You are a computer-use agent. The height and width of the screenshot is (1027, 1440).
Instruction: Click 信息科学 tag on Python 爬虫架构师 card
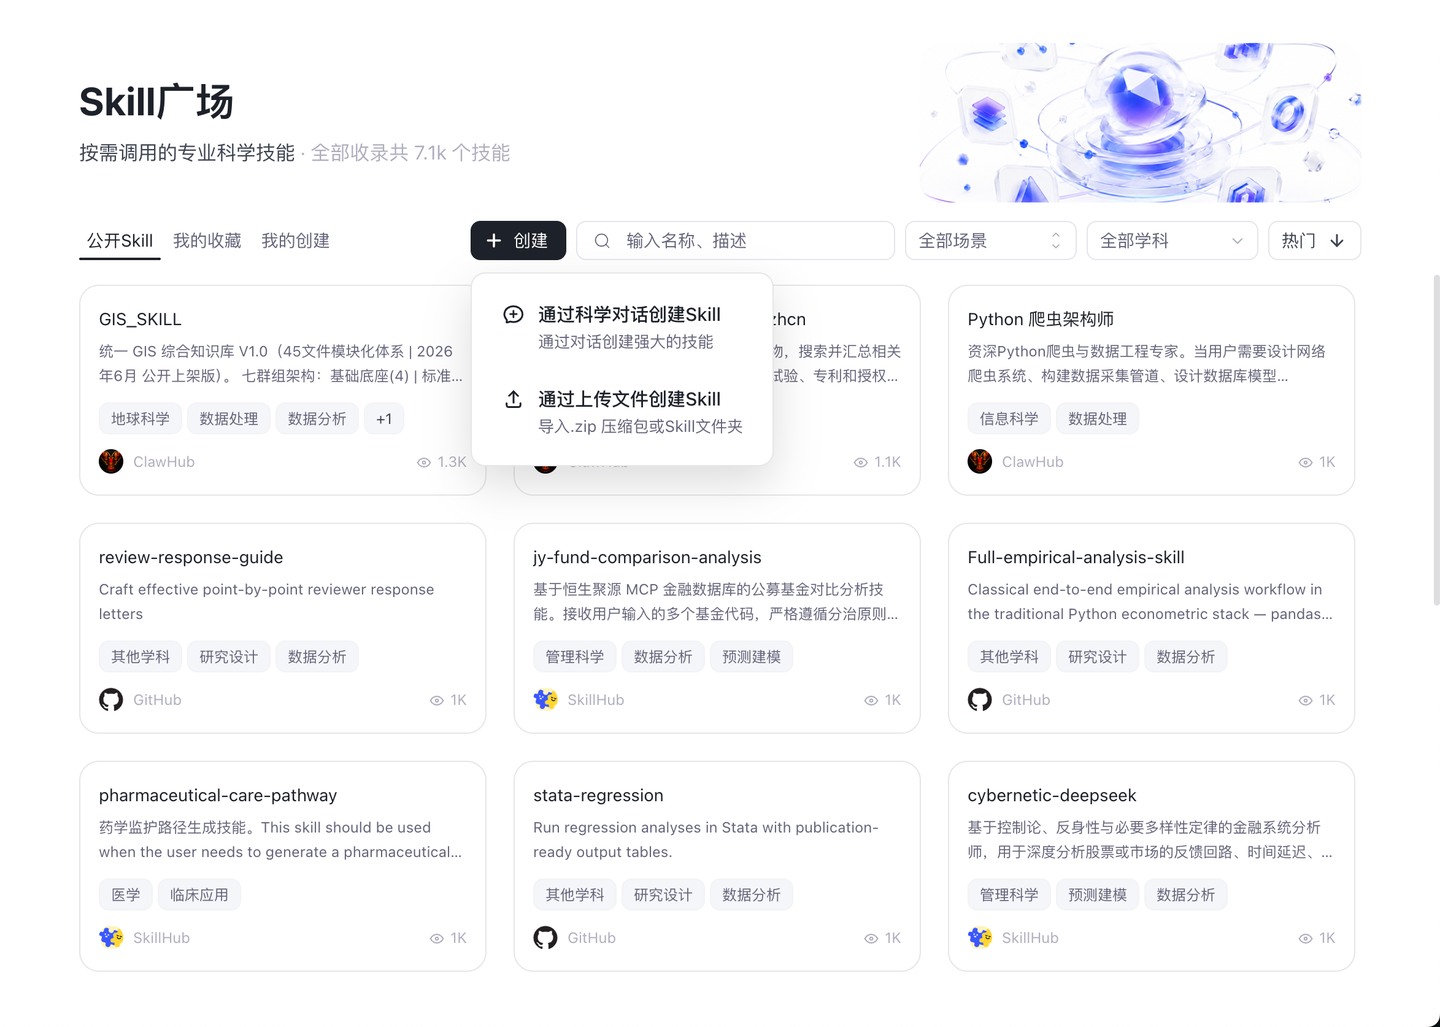[1009, 419]
